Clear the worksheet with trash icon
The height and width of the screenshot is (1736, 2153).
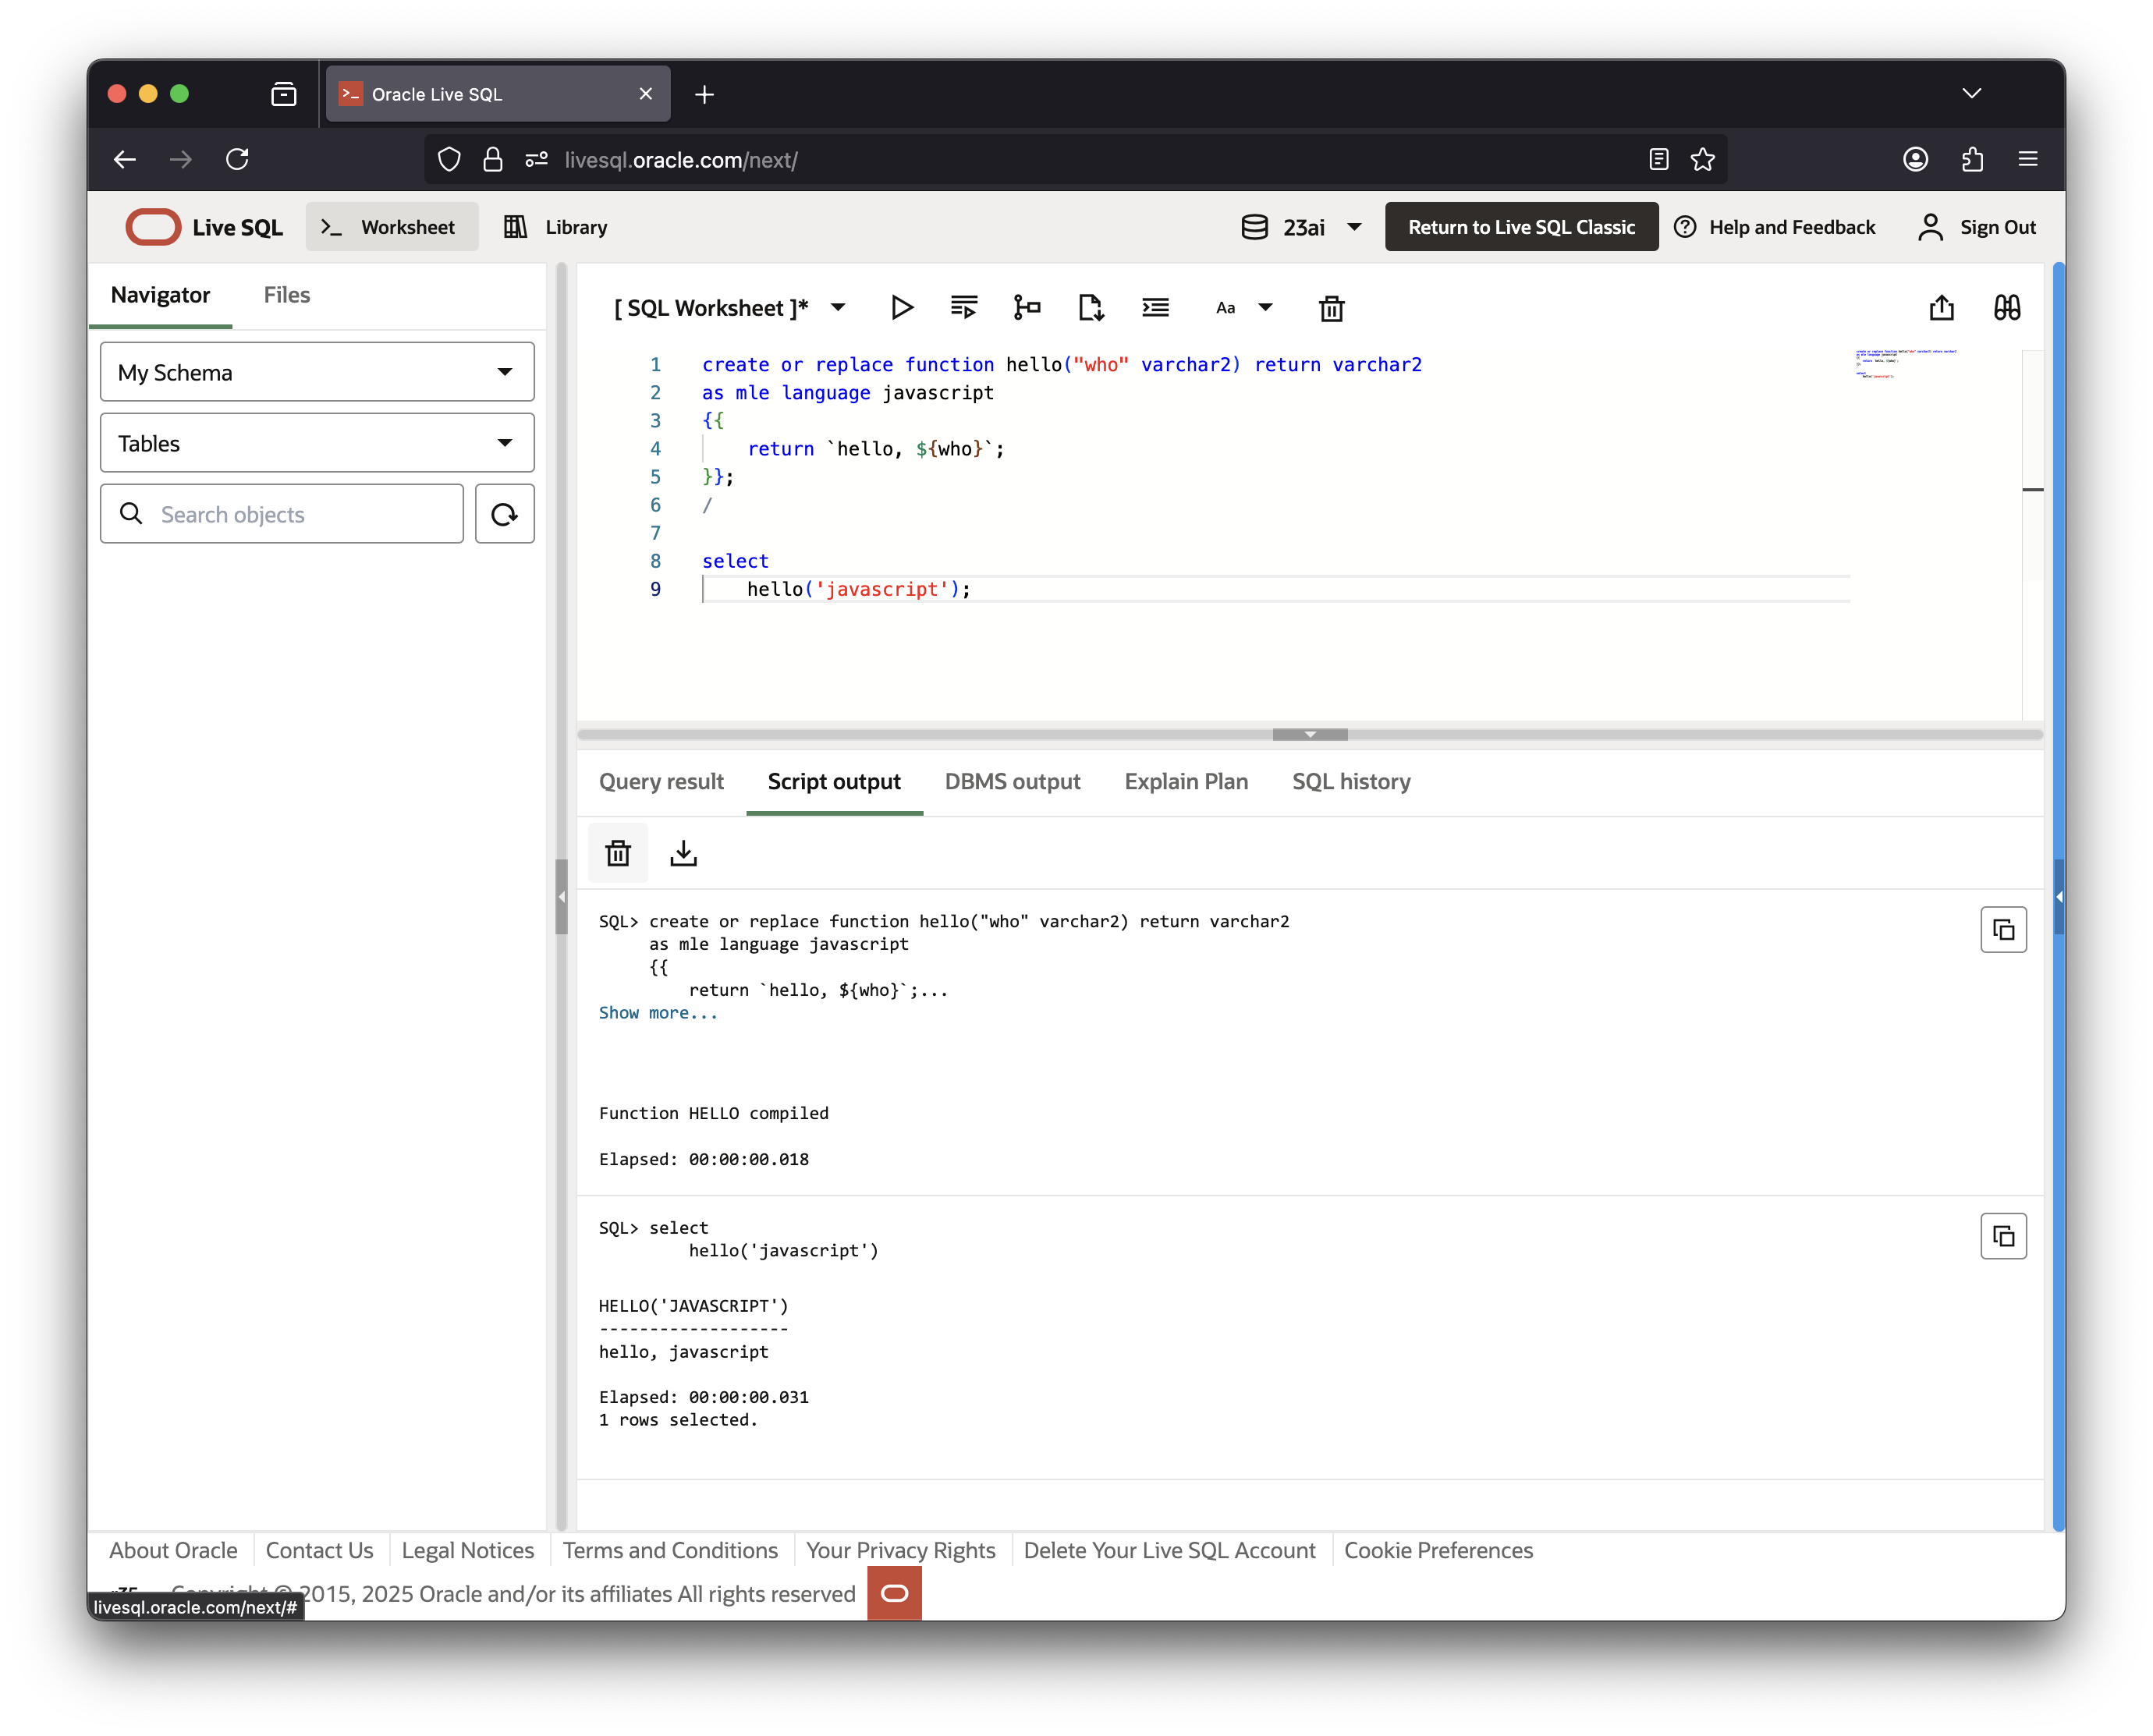(1331, 308)
